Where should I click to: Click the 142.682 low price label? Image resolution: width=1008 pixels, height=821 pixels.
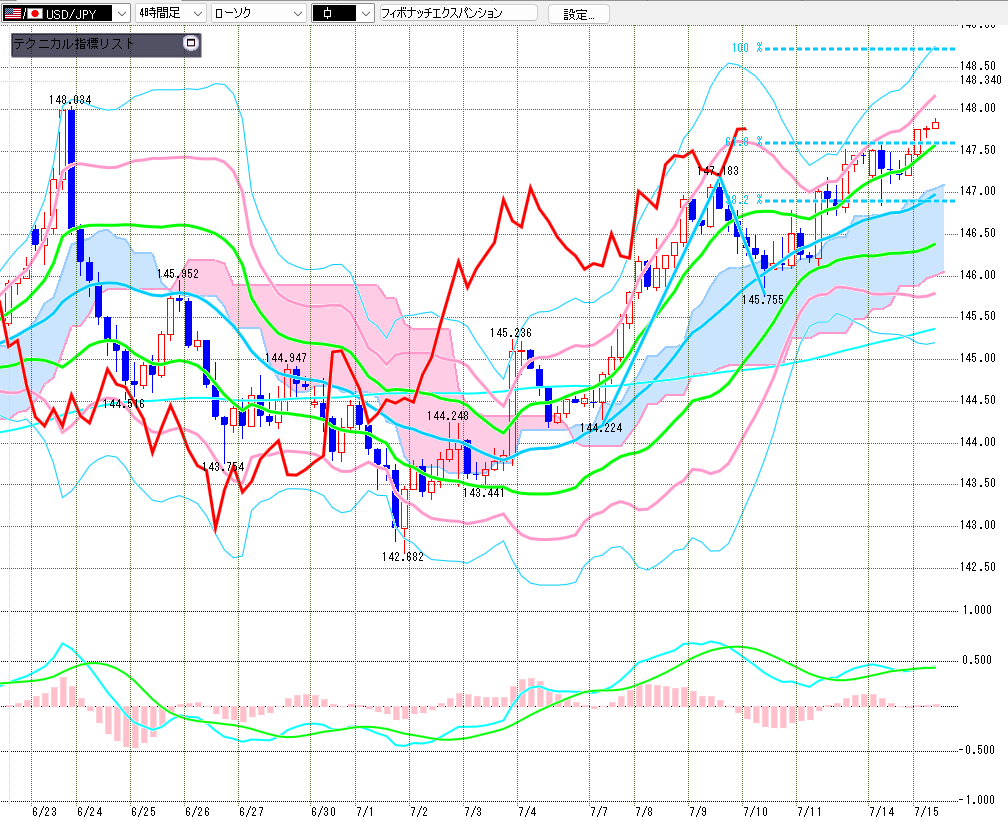(x=402, y=557)
